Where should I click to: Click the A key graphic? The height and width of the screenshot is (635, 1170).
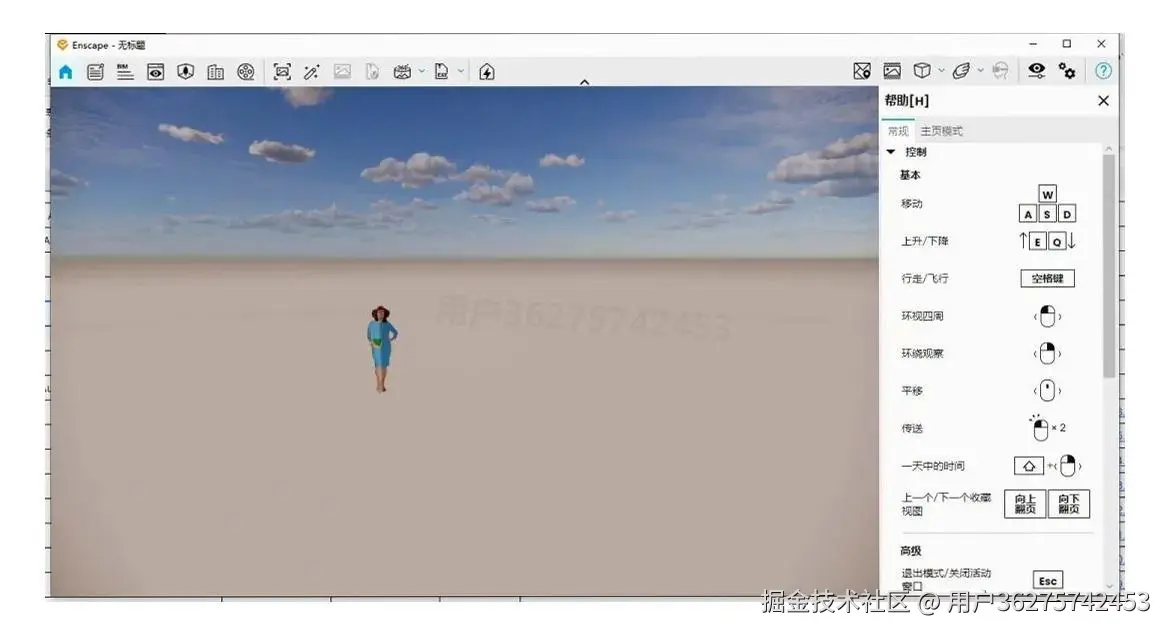click(1028, 214)
